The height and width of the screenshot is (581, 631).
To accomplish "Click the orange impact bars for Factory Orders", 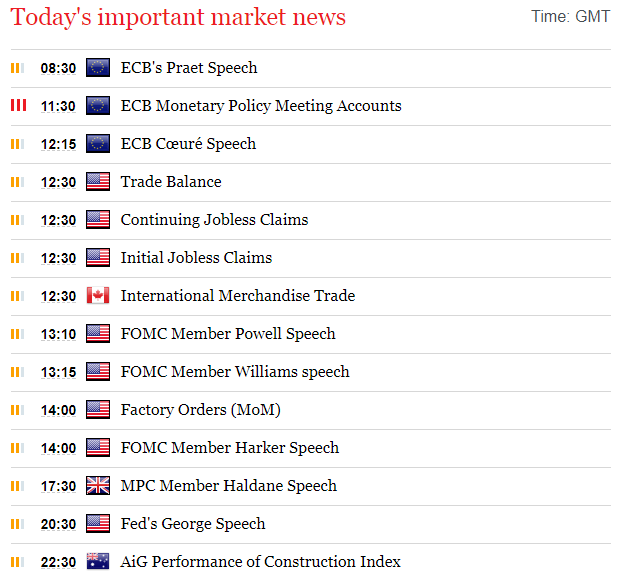I will pyautogui.click(x=17, y=410).
